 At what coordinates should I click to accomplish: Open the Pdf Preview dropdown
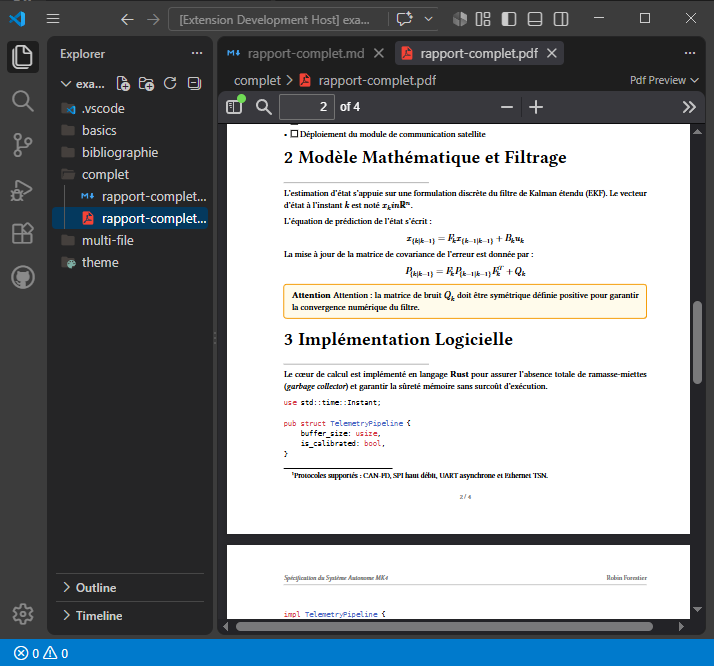pos(664,80)
